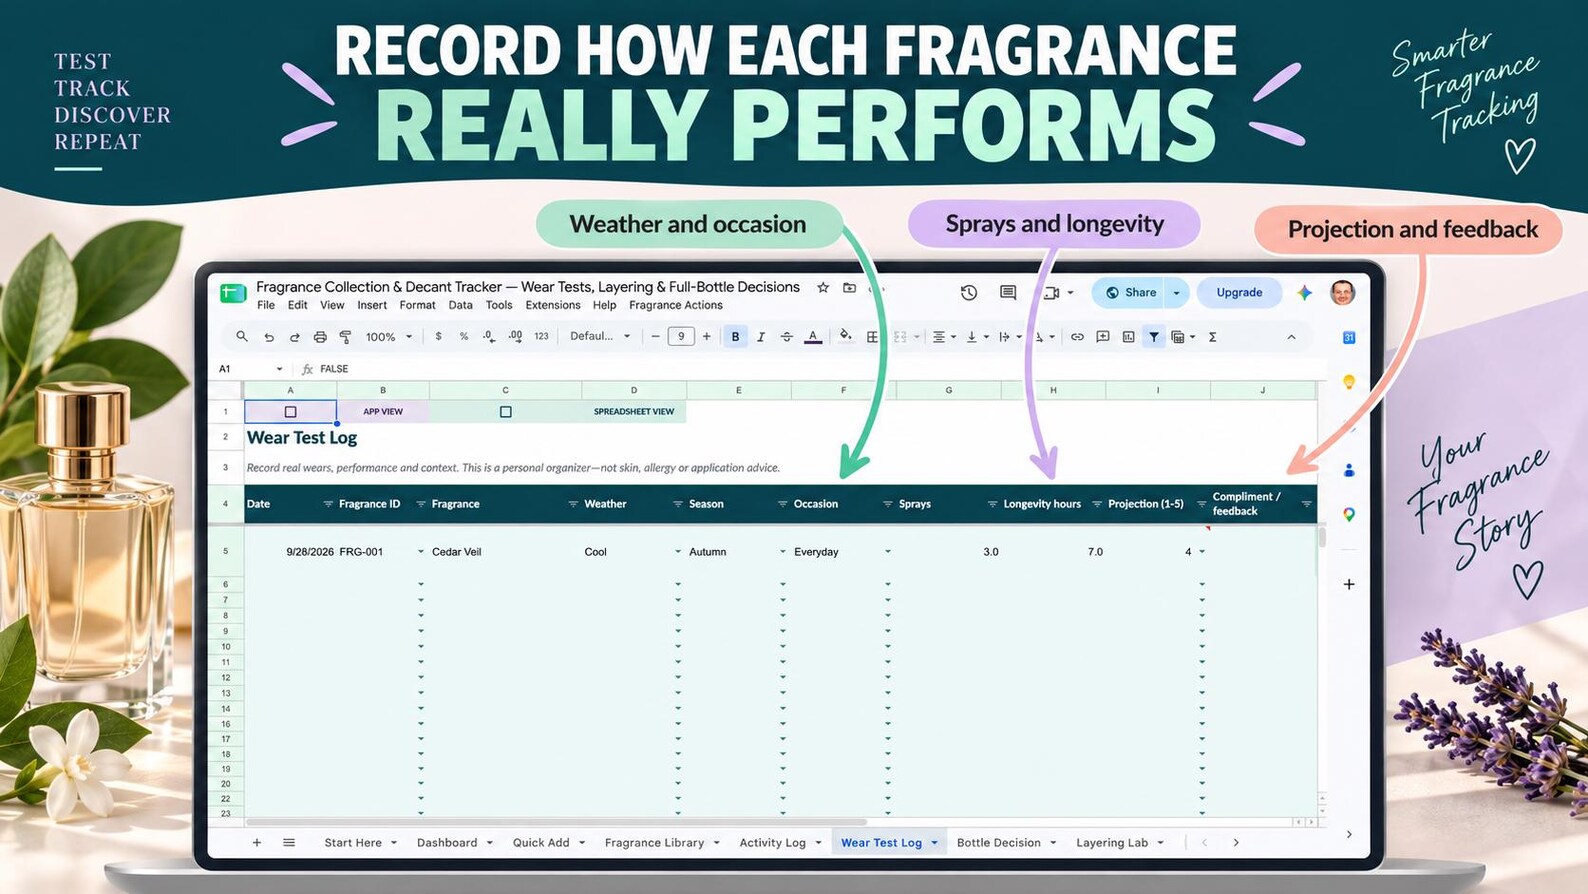Format selection as percent
Viewport: 1588px width, 894px height.
coord(464,337)
